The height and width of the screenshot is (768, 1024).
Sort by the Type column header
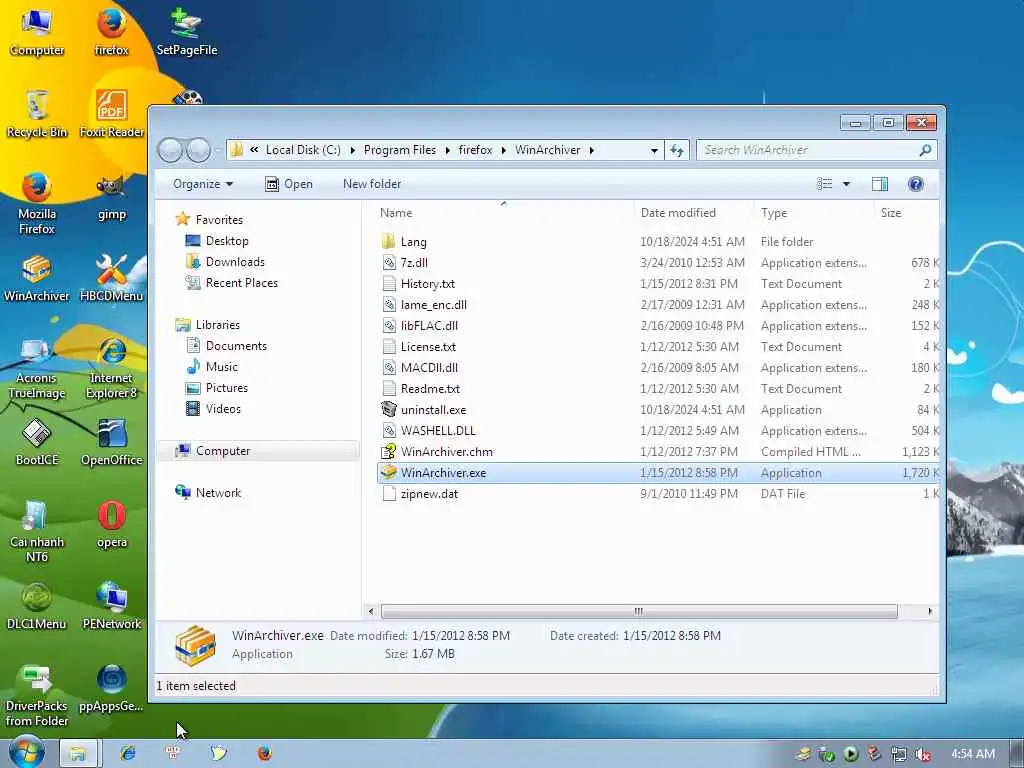coord(814,213)
